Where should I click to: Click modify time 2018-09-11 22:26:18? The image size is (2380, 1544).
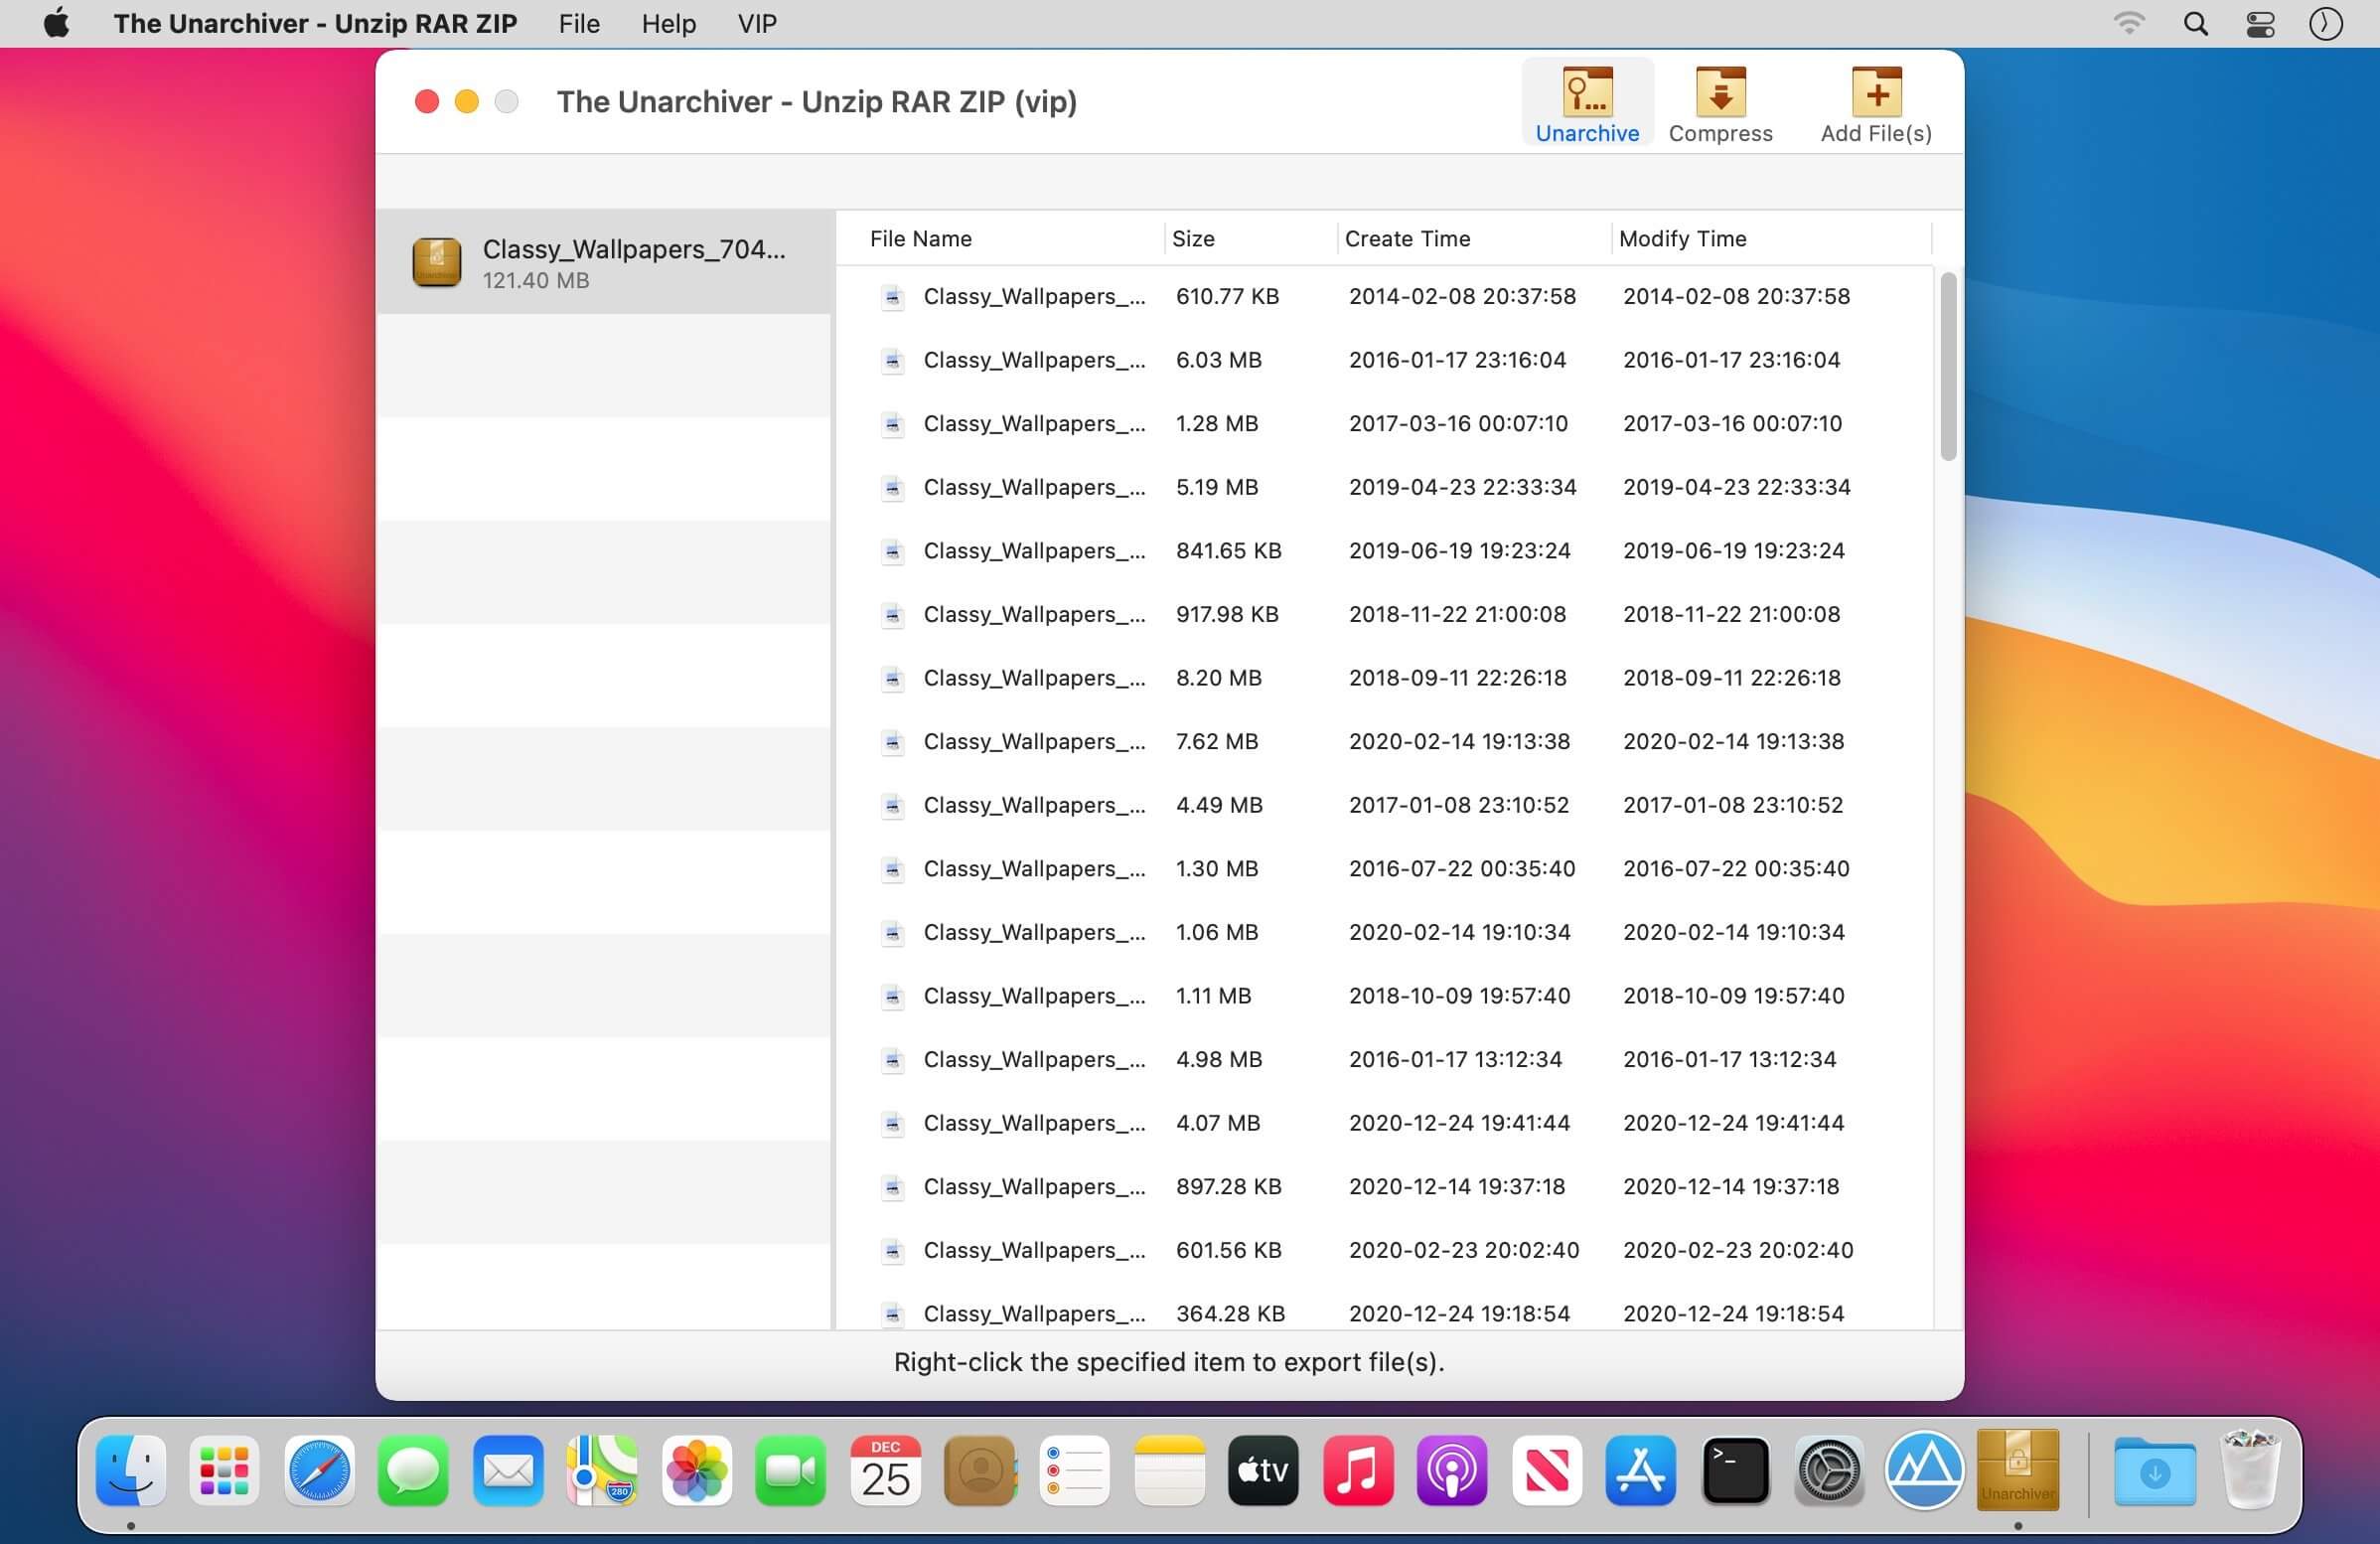click(1731, 678)
